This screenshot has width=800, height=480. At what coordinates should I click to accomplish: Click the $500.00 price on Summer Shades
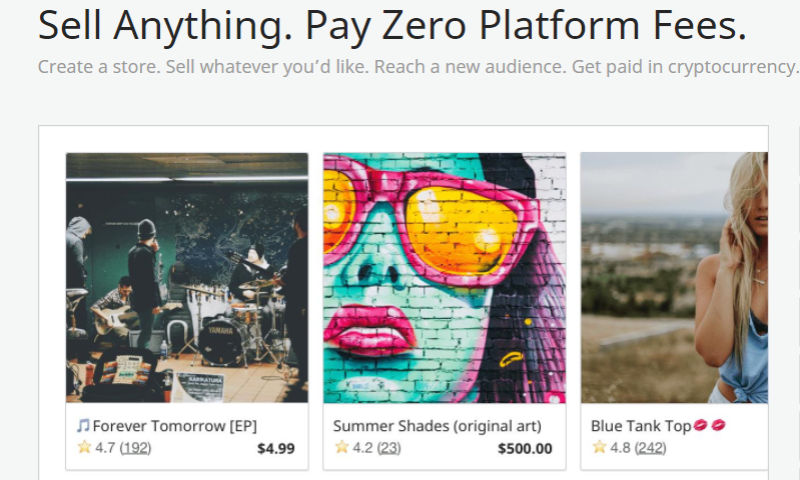coord(525,448)
